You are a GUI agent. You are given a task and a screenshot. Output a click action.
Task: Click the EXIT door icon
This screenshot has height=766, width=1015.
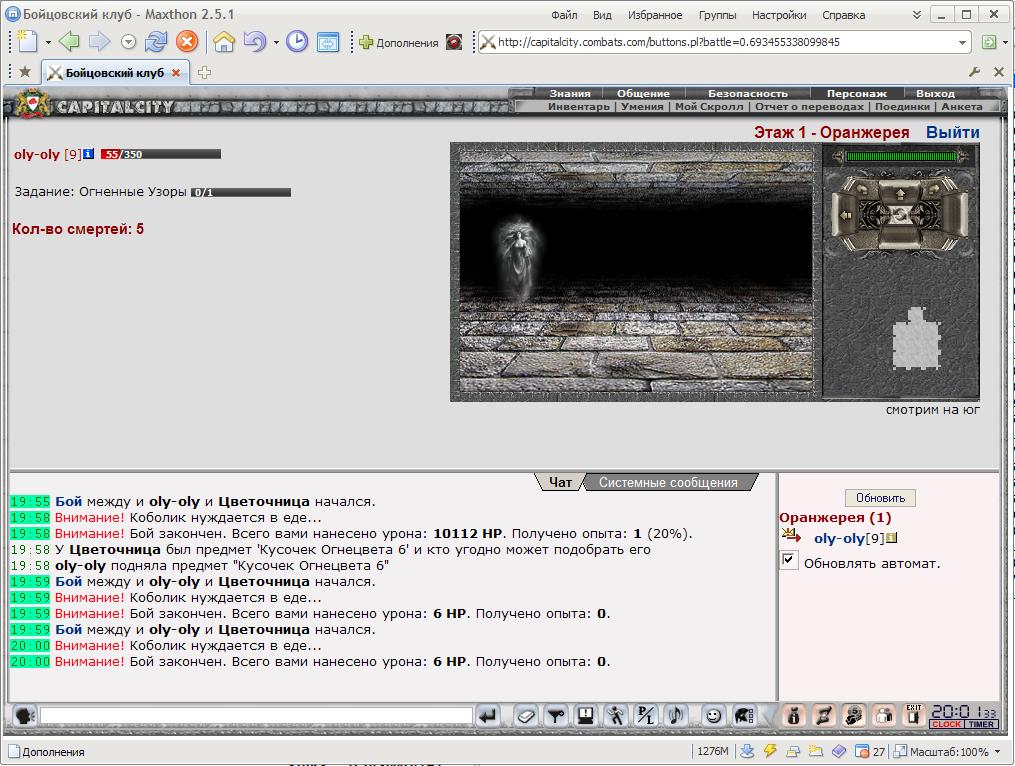tap(913, 715)
